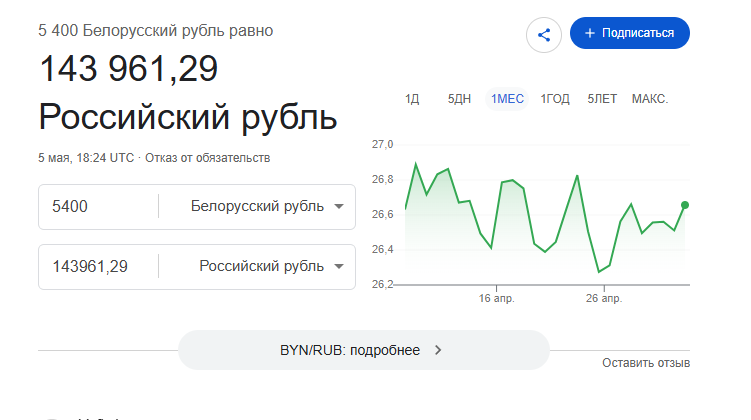The width and height of the screenshot is (751, 420).
Task: Open BYN/RUB: подробнее details
Action: pyautogui.click(x=364, y=350)
